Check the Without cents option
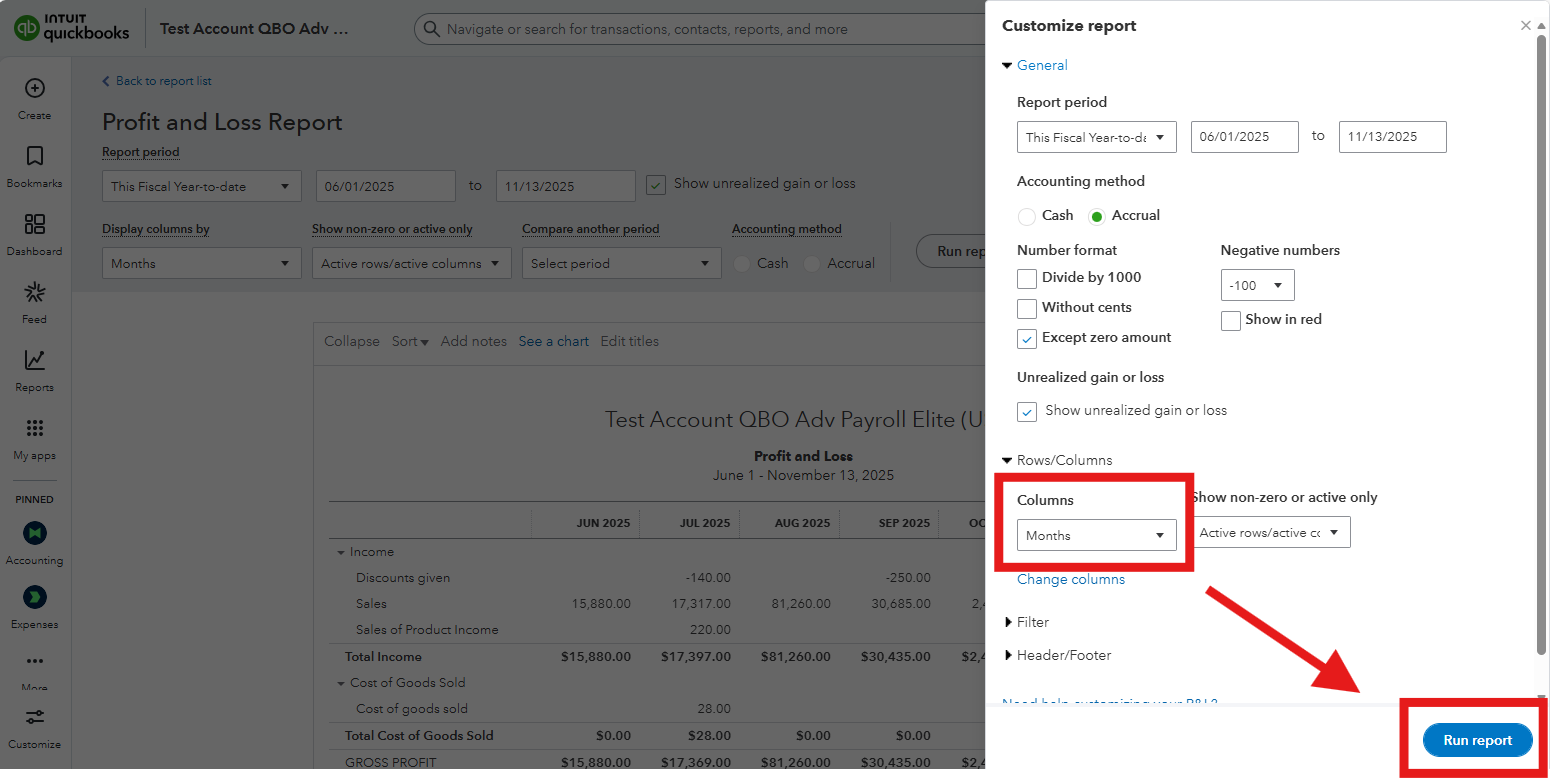 (x=1027, y=308)
